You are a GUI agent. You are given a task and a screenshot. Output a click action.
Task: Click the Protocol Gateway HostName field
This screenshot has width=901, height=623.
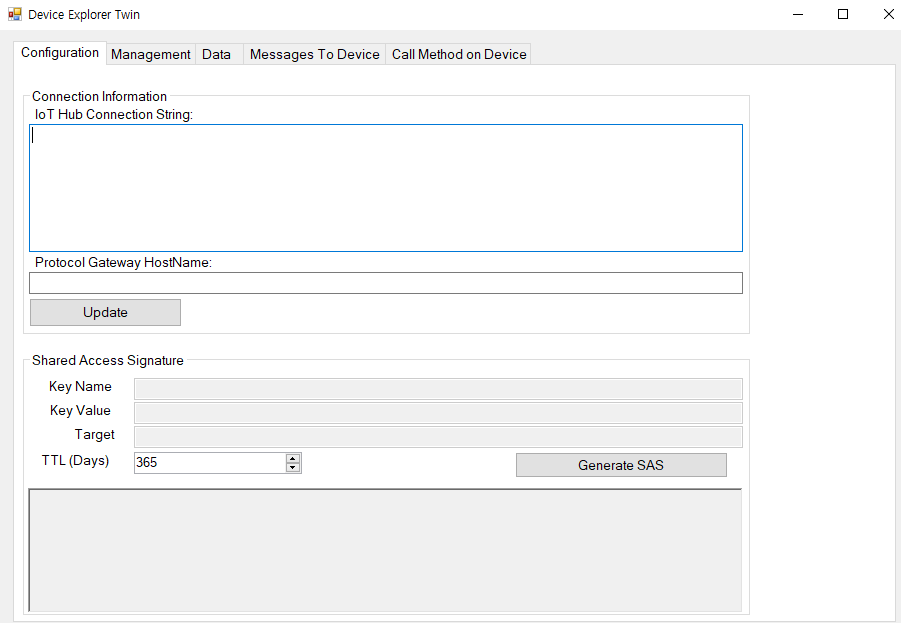386,283
